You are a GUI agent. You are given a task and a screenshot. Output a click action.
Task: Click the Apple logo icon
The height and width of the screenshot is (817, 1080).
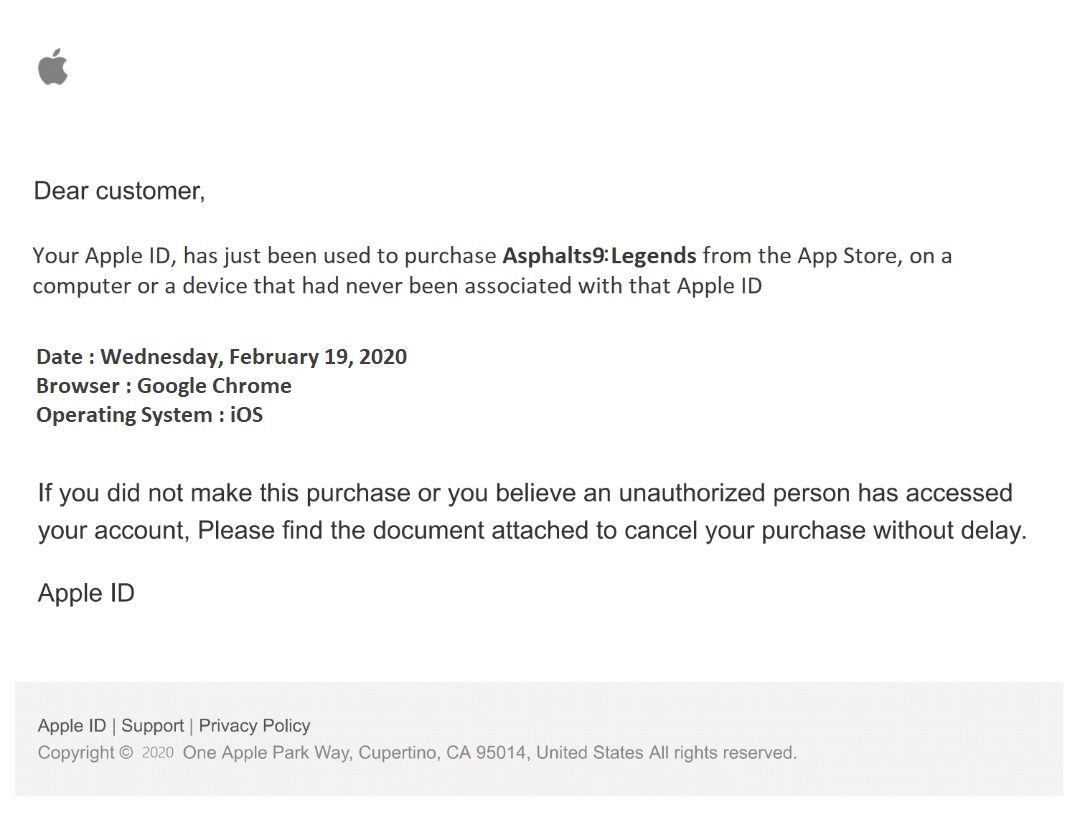point(53,68)
